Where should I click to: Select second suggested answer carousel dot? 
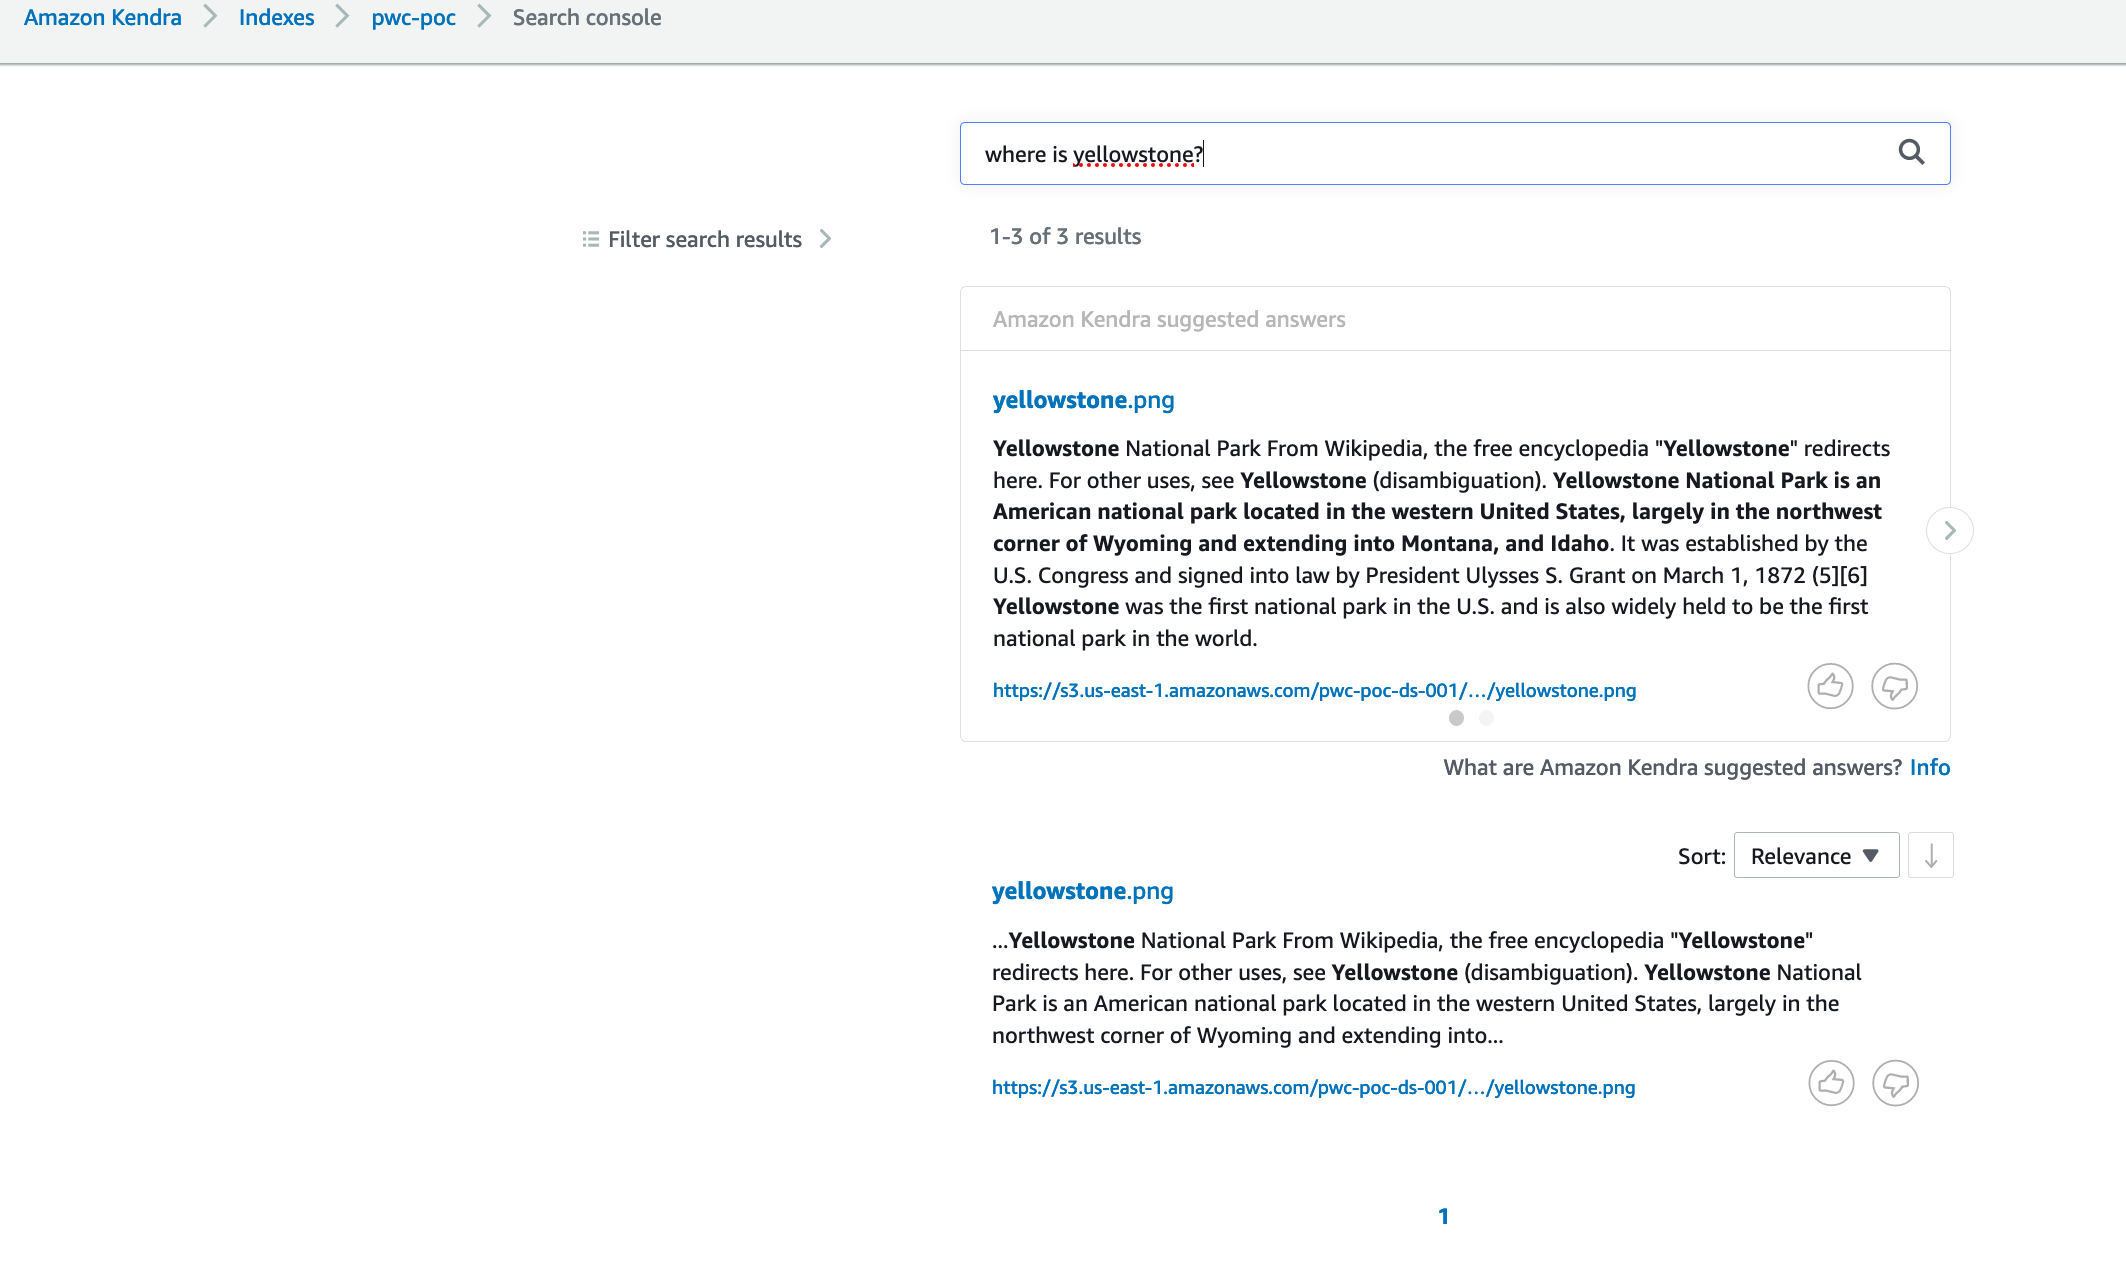point(1486,718)
